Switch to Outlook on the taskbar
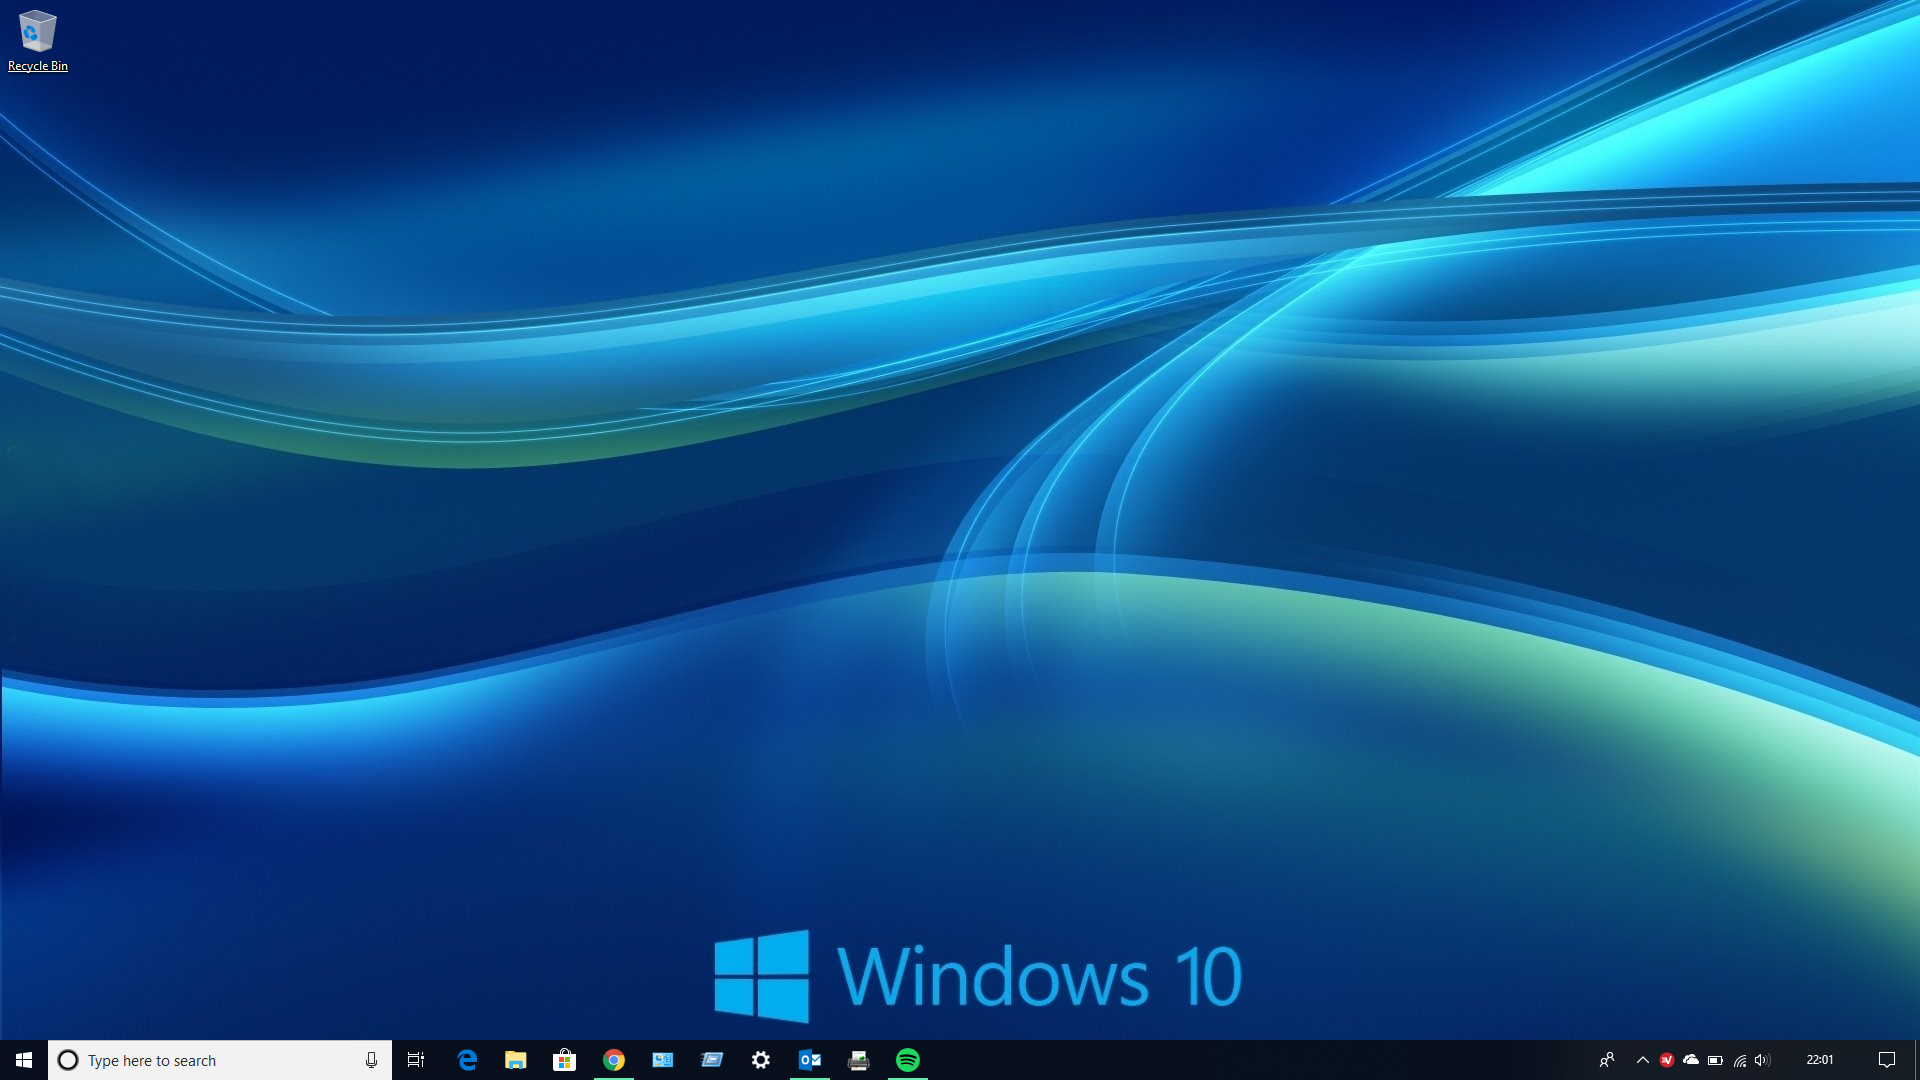The width and height of the screenshot is (1920, 1080). tap(810, 1060)
